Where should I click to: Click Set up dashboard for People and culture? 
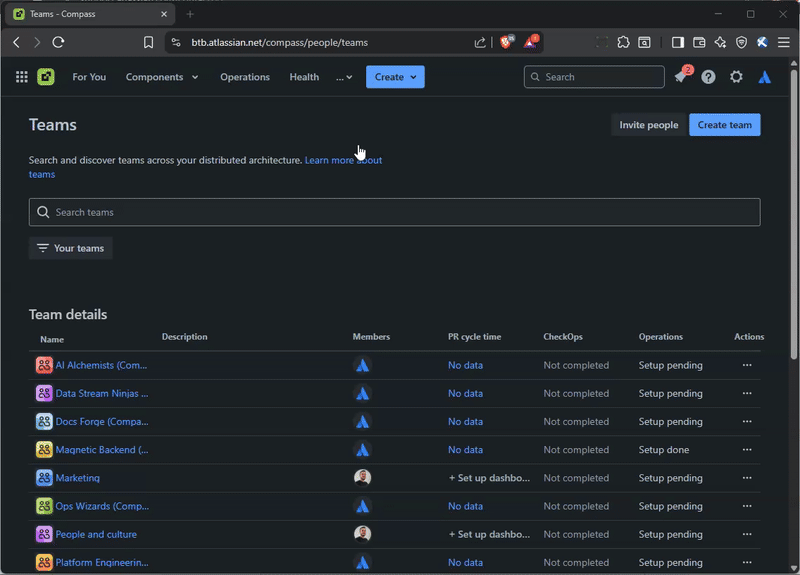click(x=489, y=534)
